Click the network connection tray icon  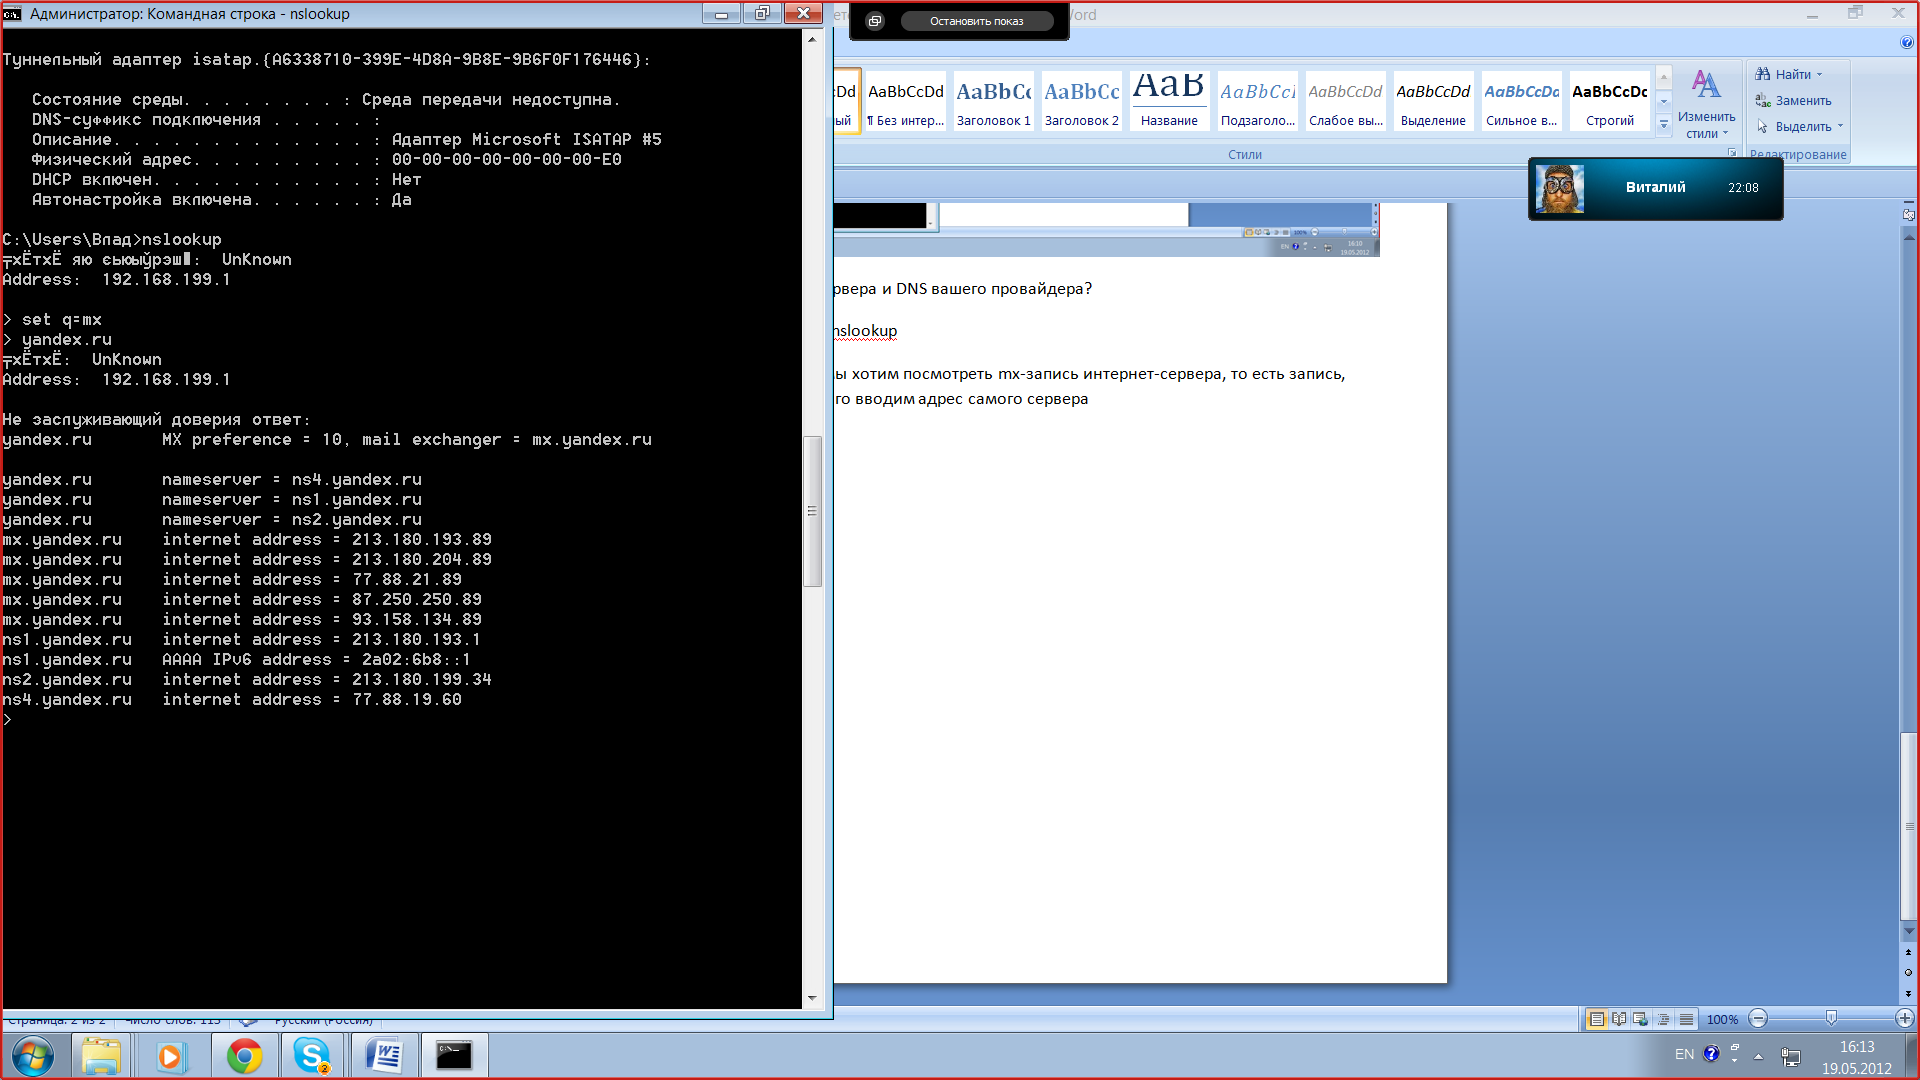[1791, 1056]
